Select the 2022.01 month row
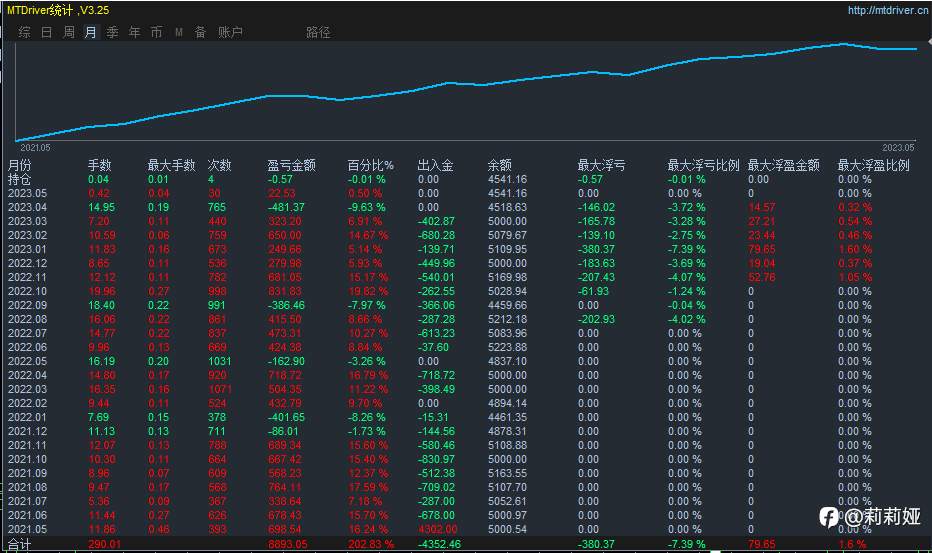The height and width of the screenshot is (553, 932). (x=466, y=417)
